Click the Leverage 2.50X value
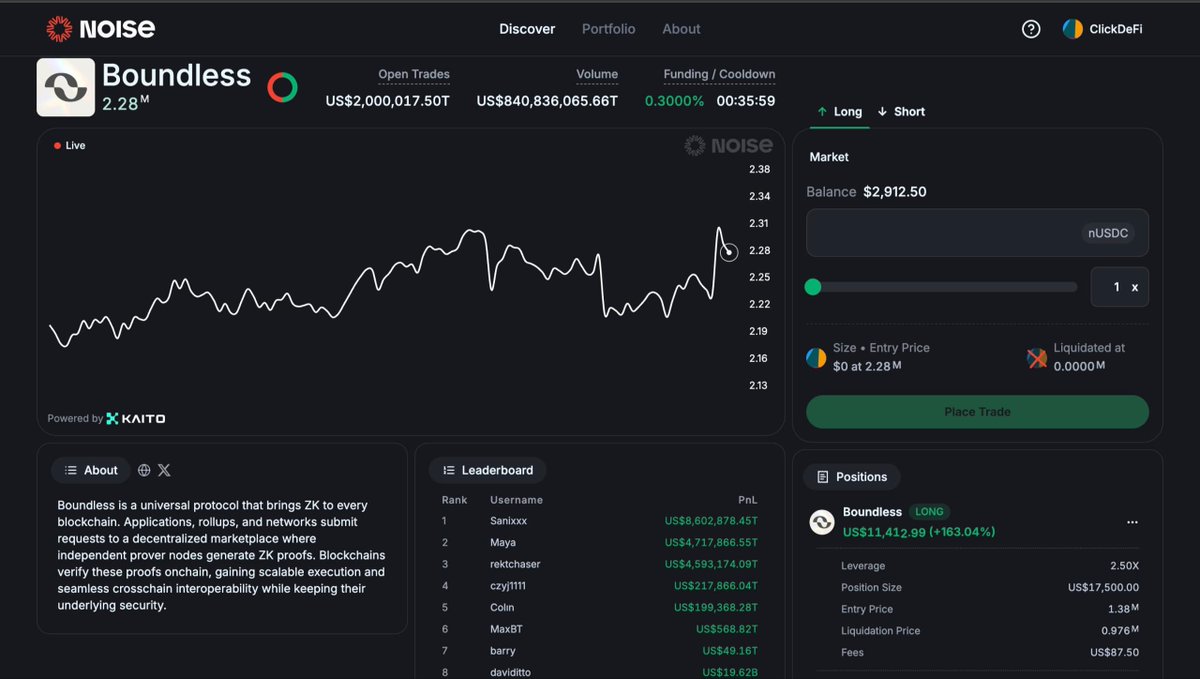Image resolution: width=1200 pixels, height=679 pixels. [1124, 566]
